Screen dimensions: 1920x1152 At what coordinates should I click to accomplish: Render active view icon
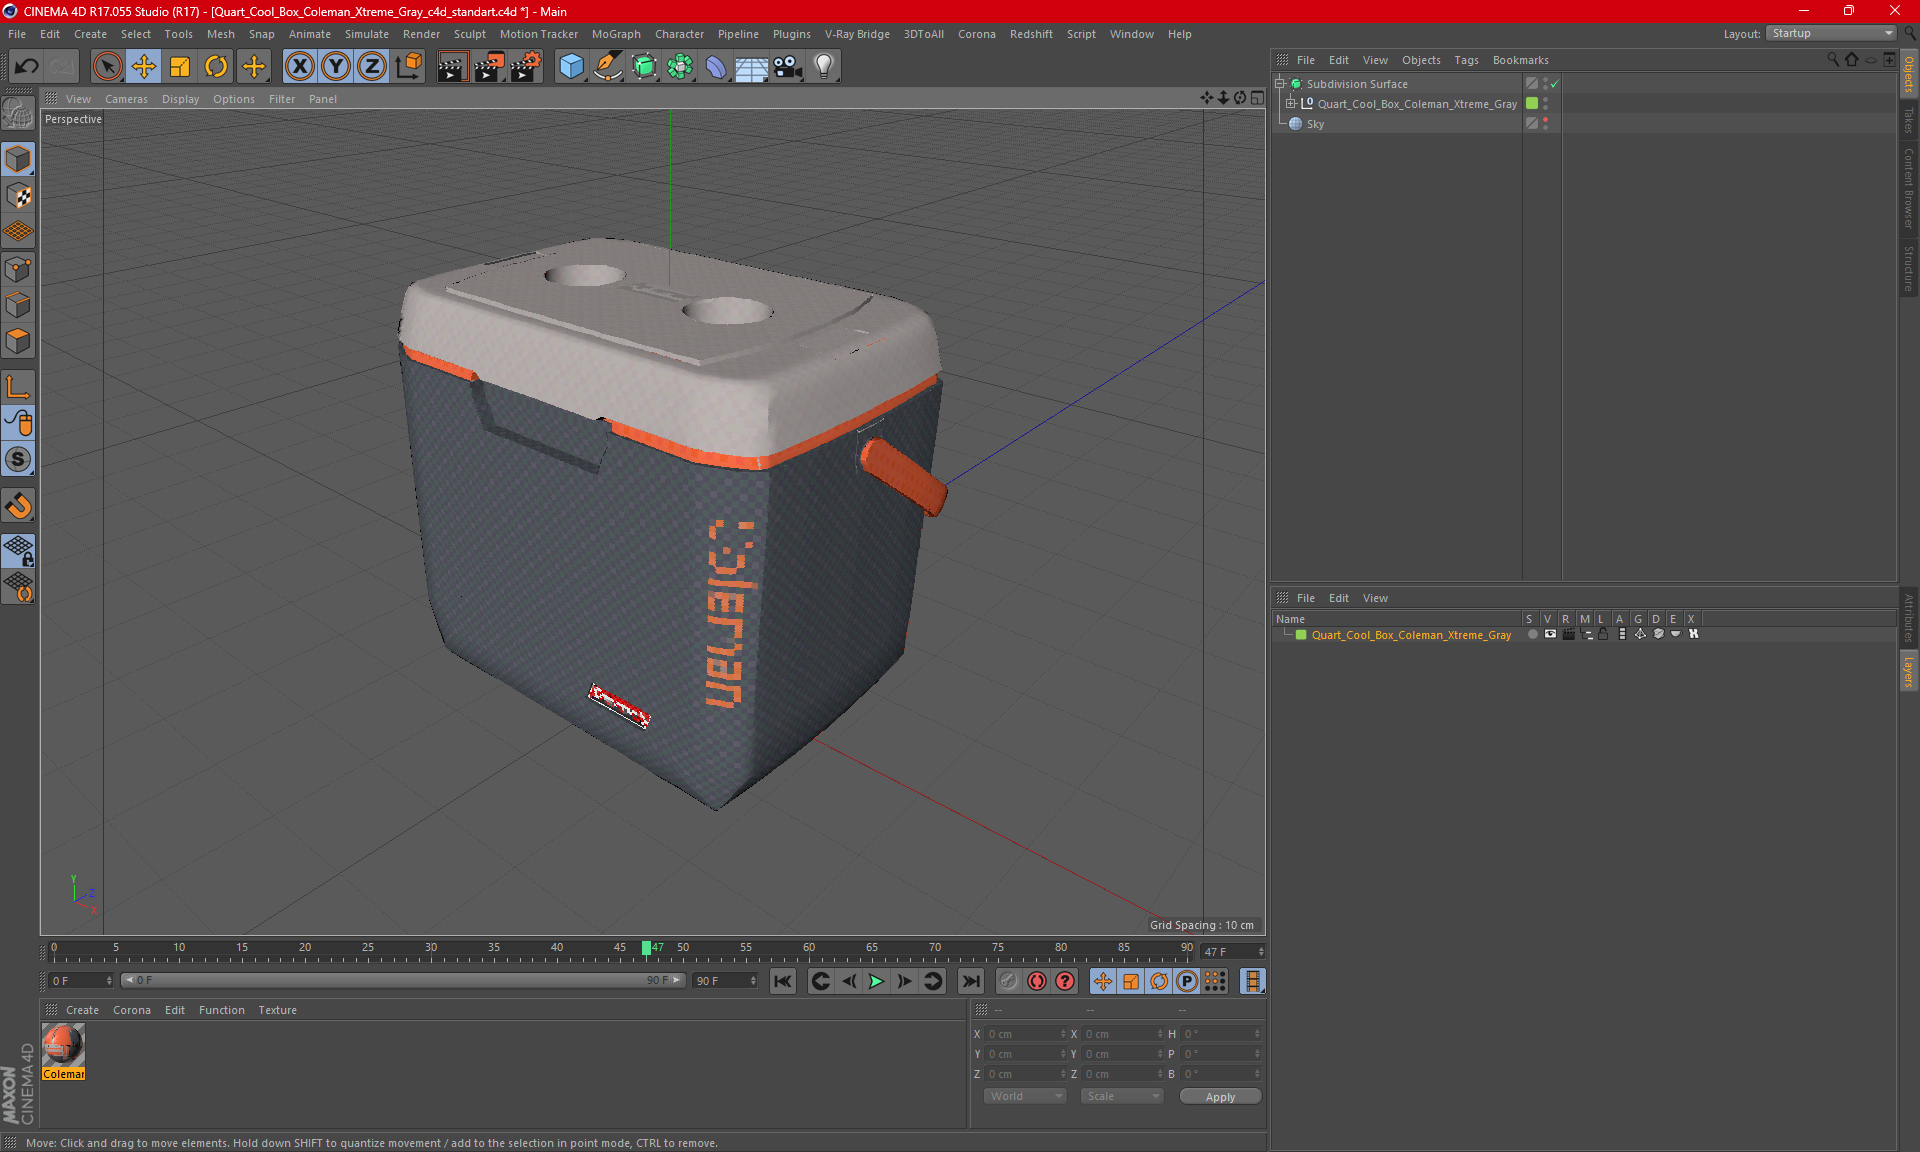[x=452, y=67]
